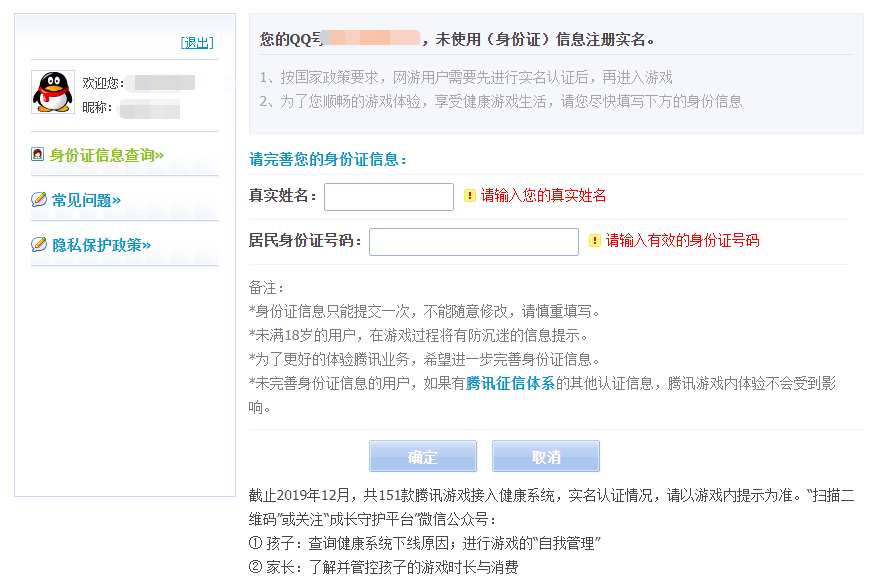Click the red 请输入有效的身份证号码 error message

point(682,241)
